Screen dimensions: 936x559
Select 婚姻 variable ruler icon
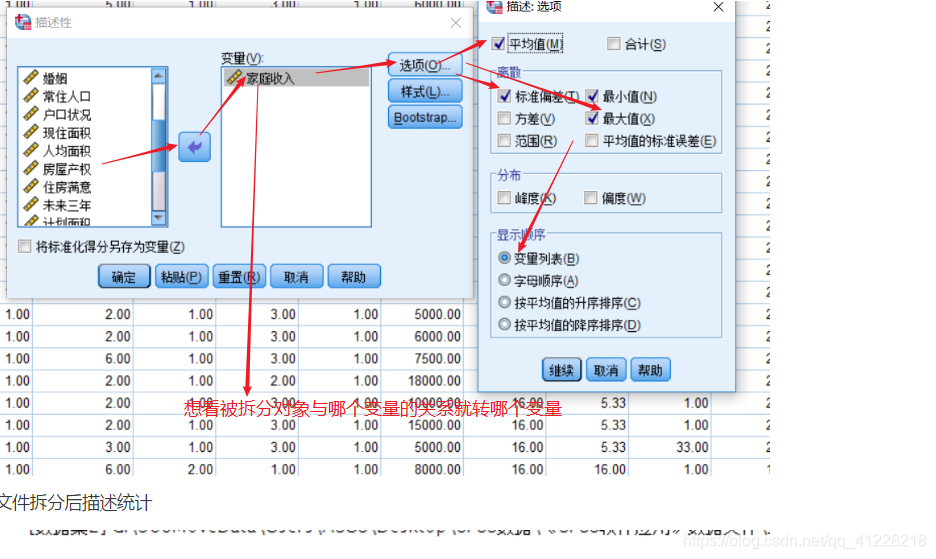(30, 78)
